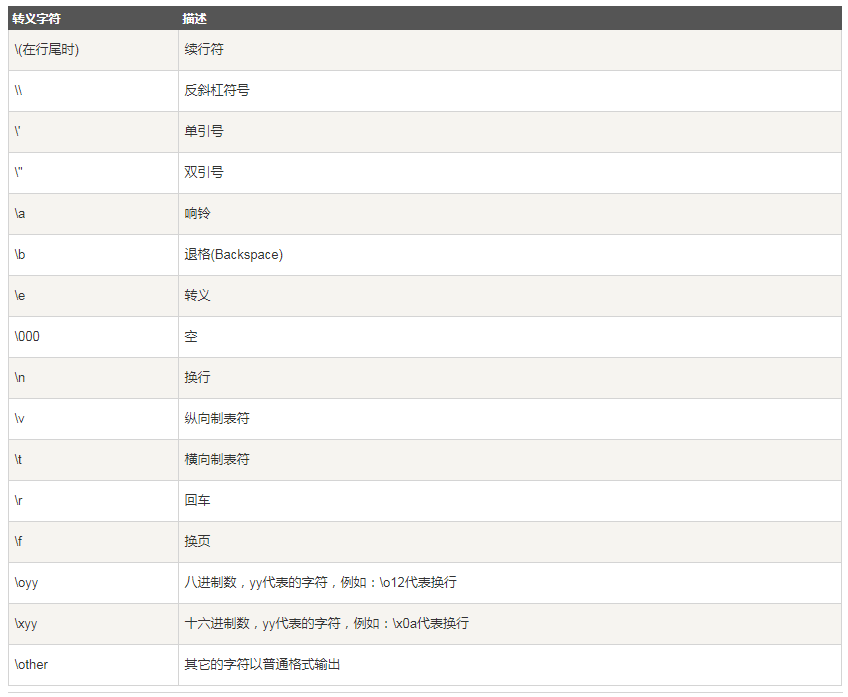Image resolution: width=848 pixels, height=697 pixels.
Task: Select the description '换页'
Action: point(197,542)
